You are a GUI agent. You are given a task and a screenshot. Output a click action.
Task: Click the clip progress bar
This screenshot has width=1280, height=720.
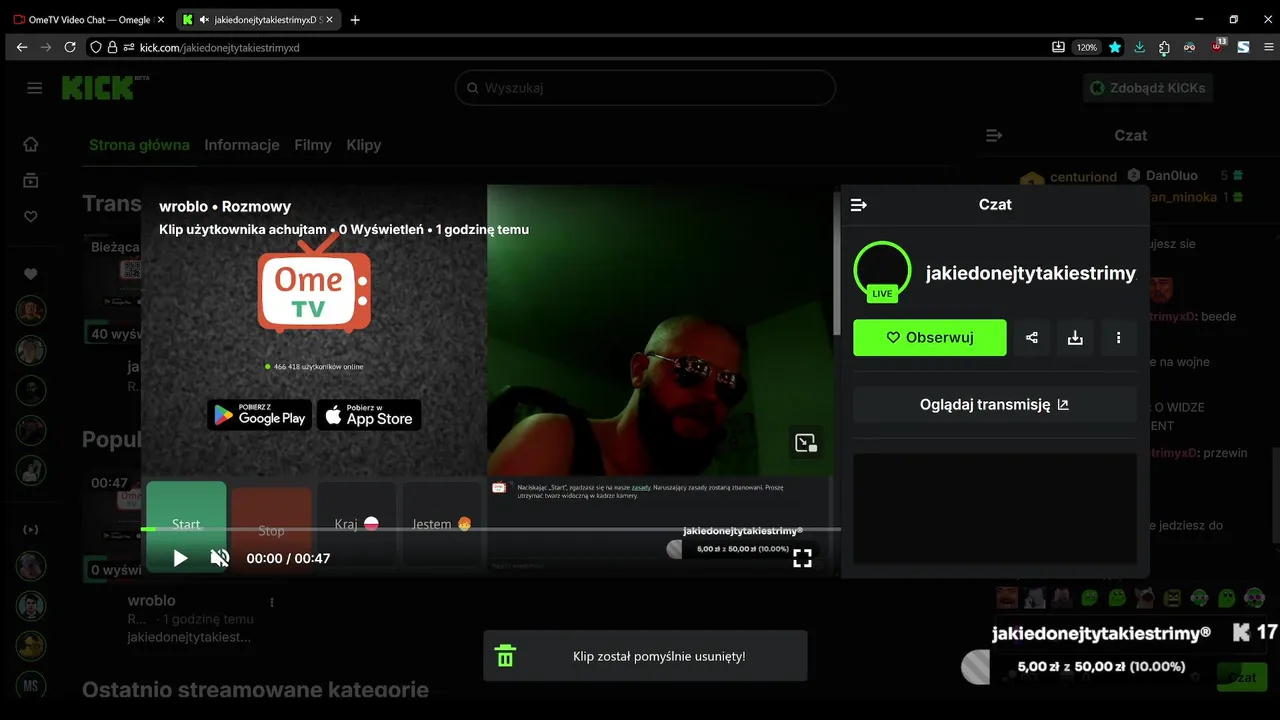(x=490, y=528)
